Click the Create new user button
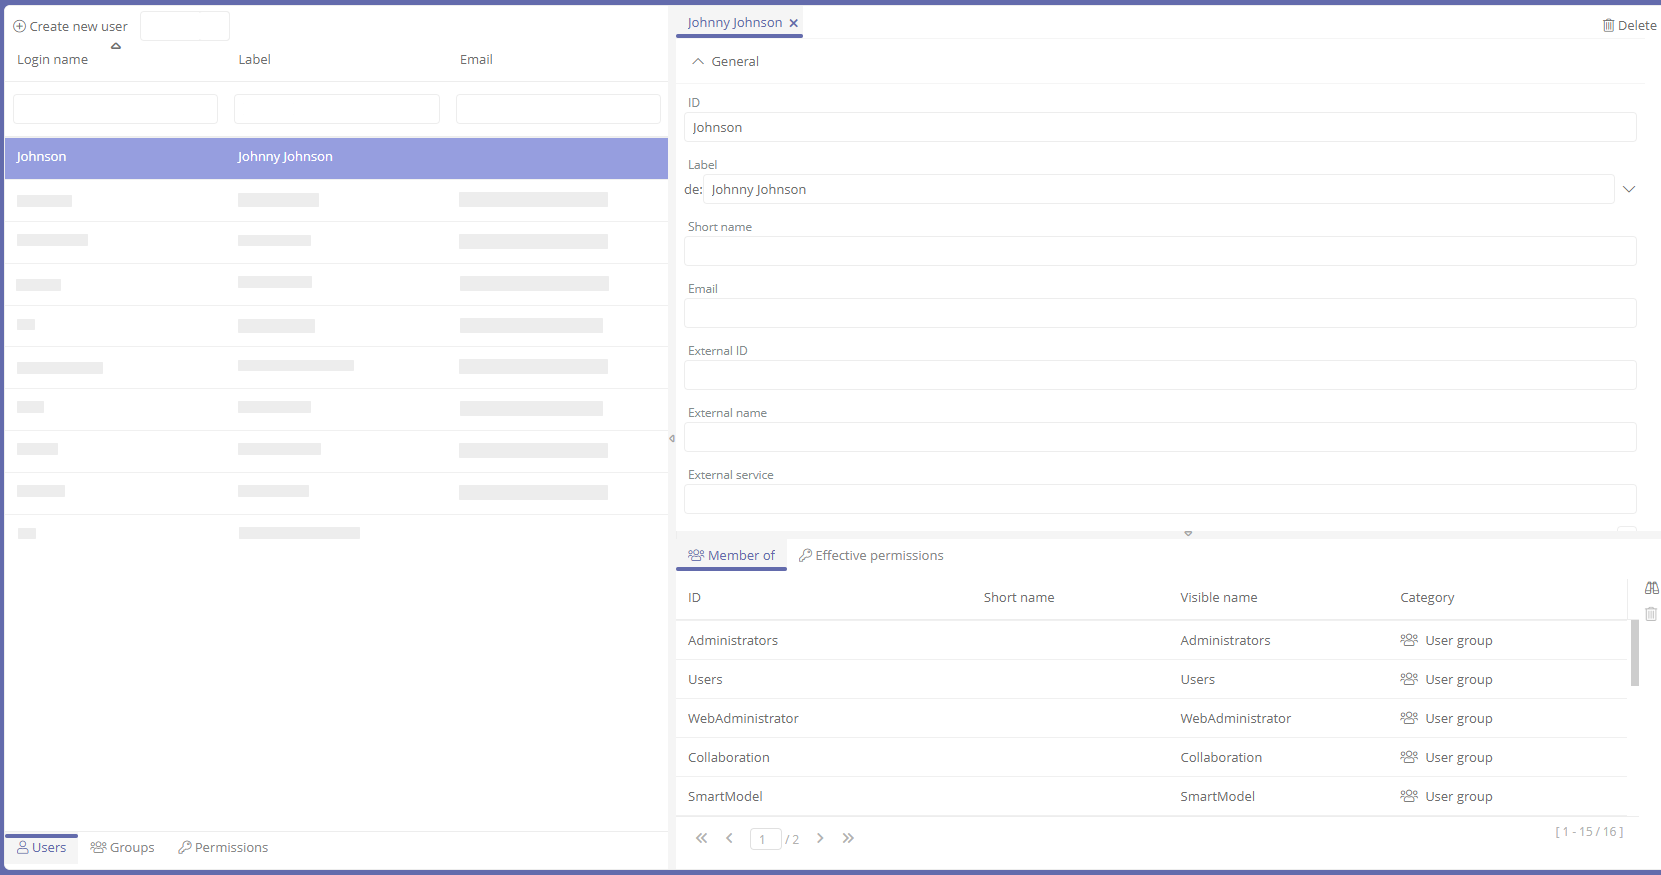 point(70,27)
